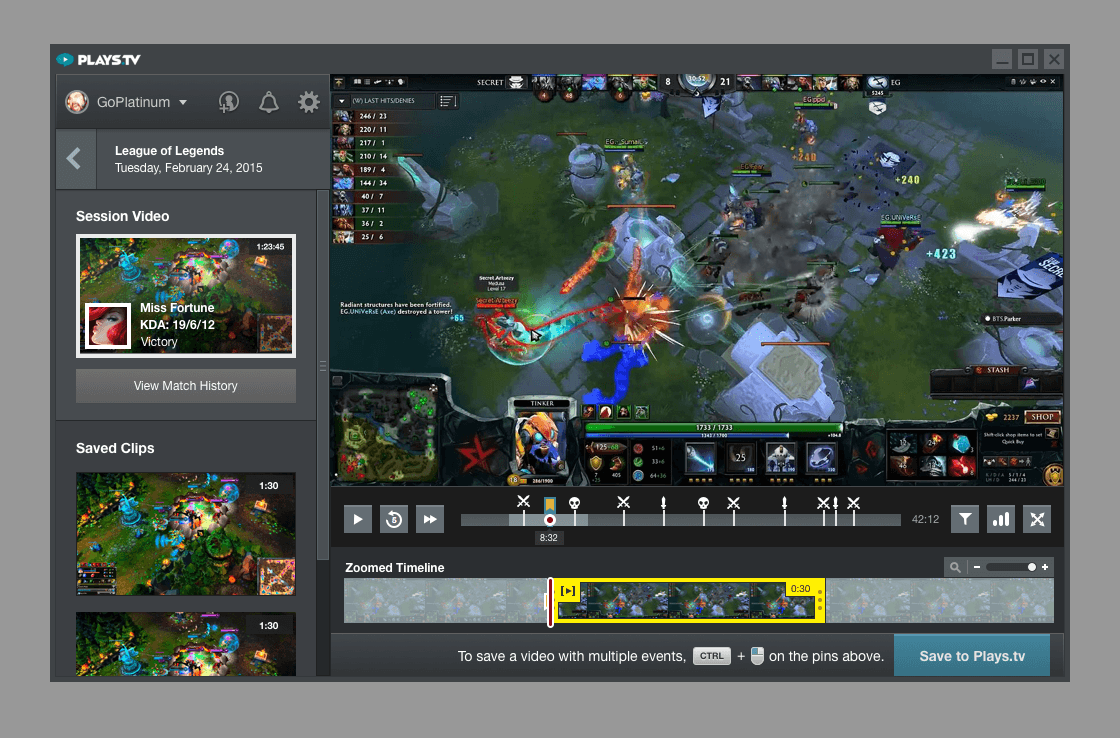
Task: Click the 0:30 clip length label
Action: click(801, 589)
